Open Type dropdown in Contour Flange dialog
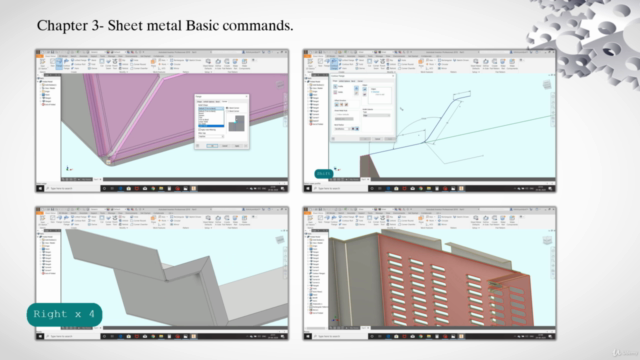This screenshot has width=640, height=360. pos(376,116)
